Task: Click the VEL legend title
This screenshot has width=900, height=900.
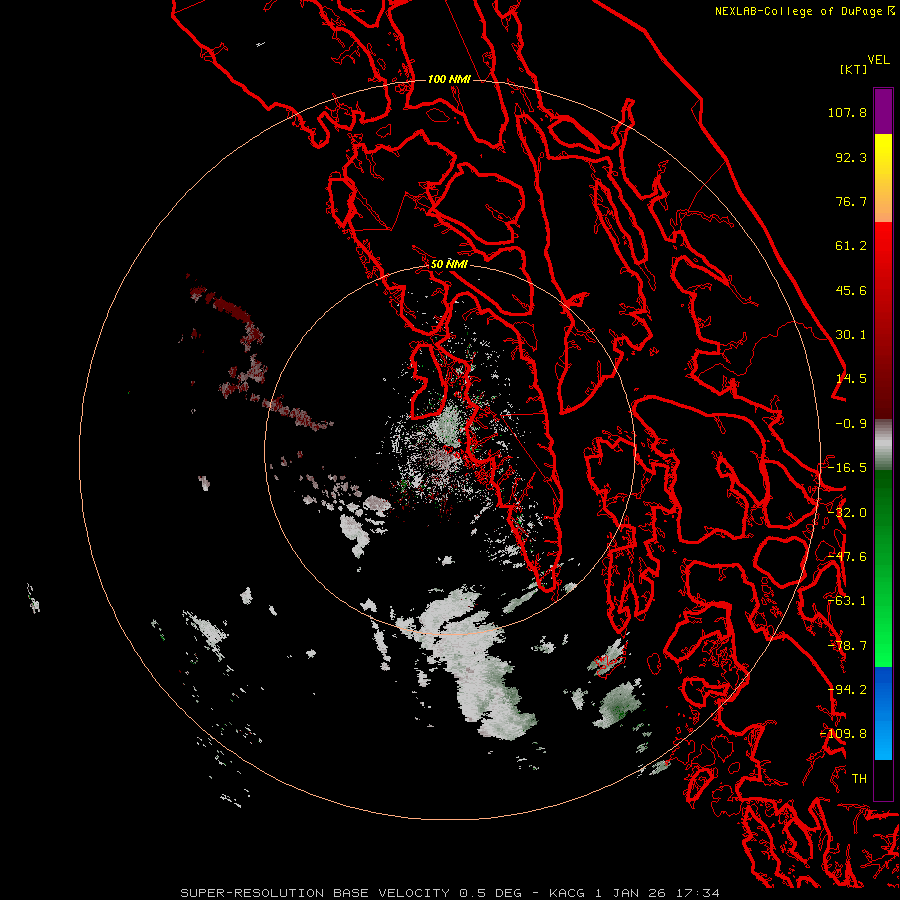Action: coord(878,60)
